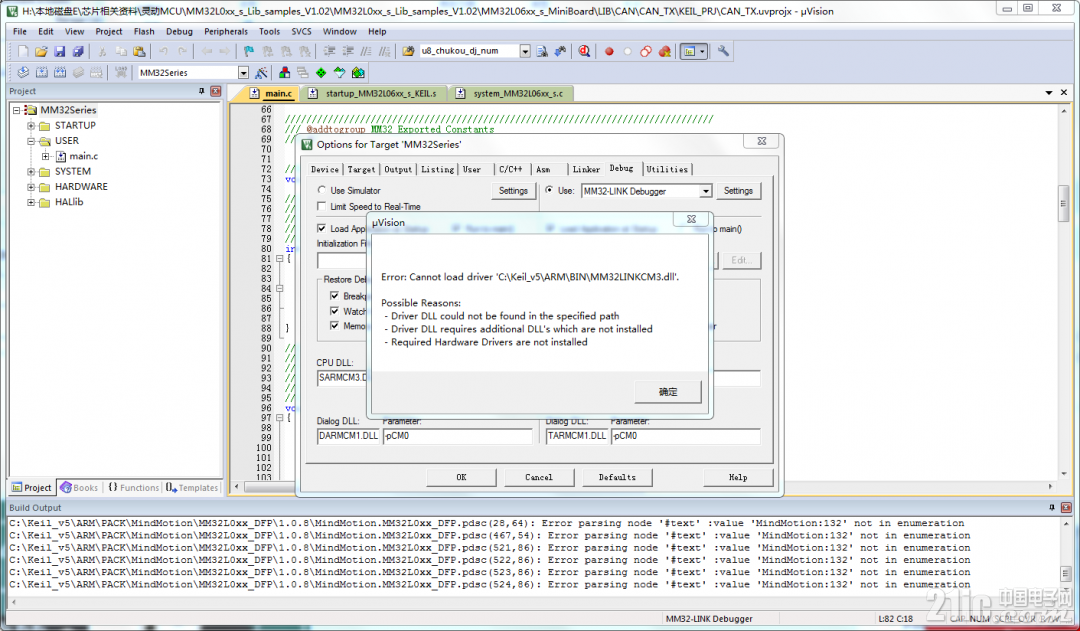
Task: Click the Paste clipboard toolbar icon
Action: click(139, 51)
